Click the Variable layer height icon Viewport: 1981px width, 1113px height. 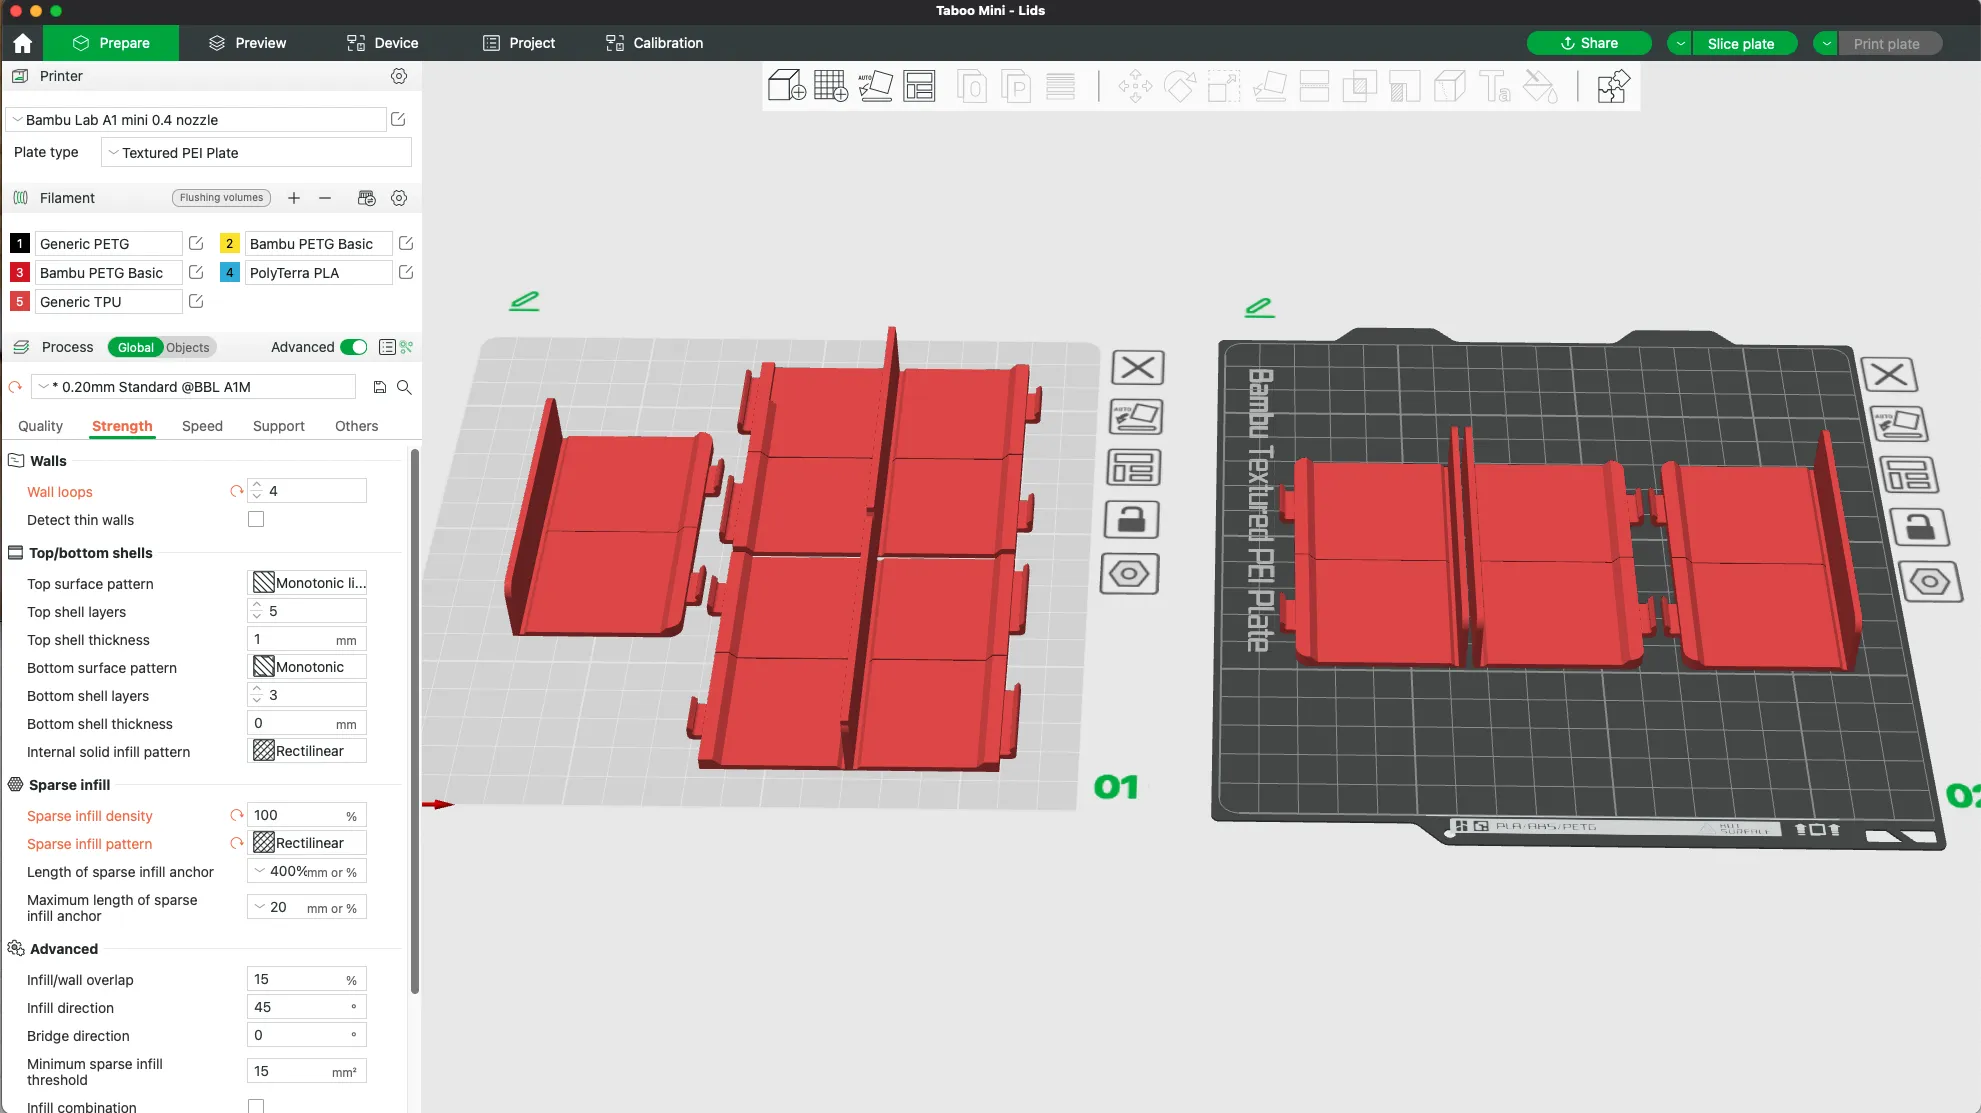coord(1060,86)
